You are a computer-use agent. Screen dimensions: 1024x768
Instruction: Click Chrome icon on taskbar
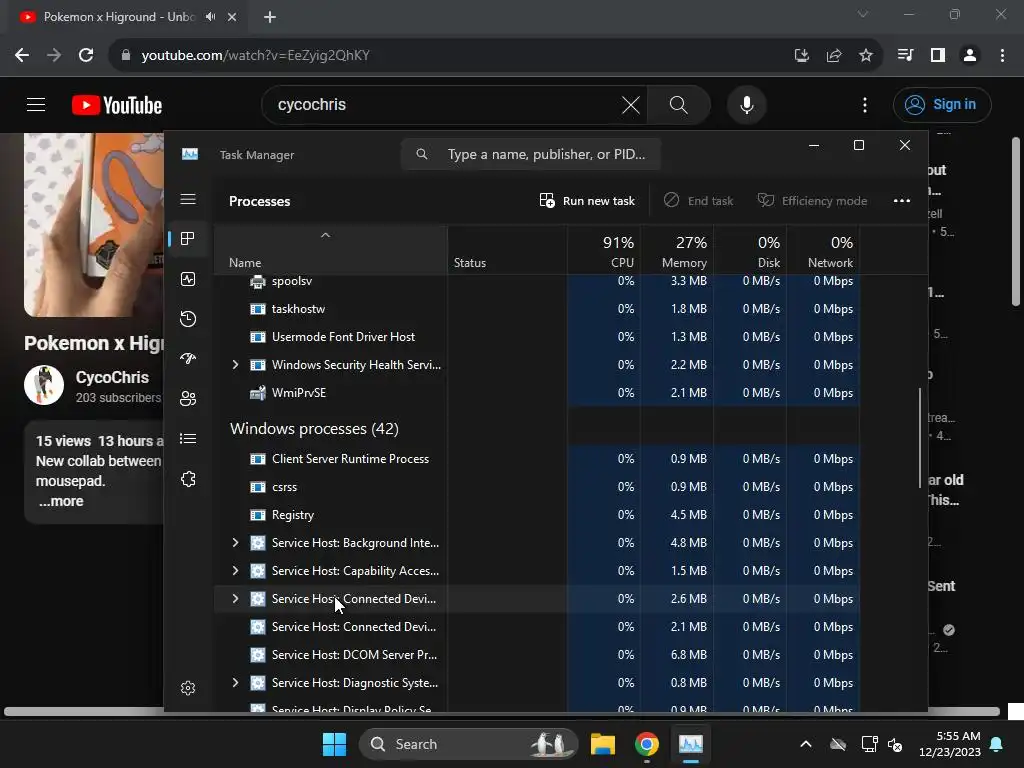point(647,744)
